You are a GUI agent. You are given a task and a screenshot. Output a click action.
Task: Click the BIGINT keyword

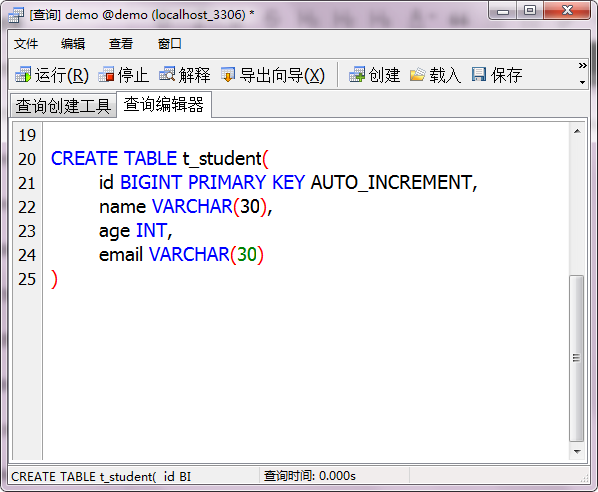tap(151, 182)
